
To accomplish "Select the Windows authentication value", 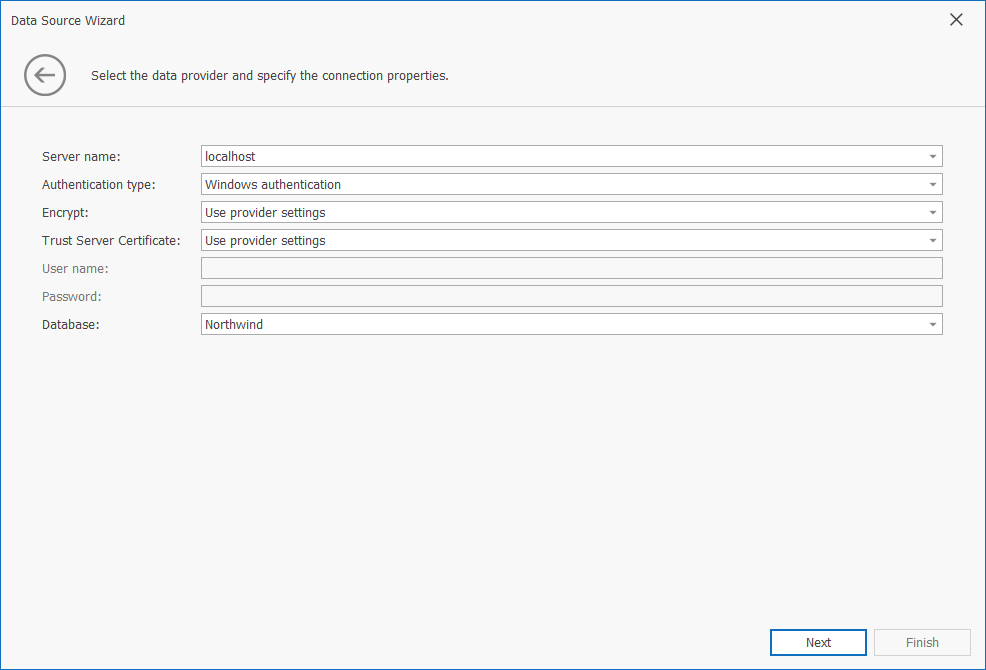I will coord(500,184).
